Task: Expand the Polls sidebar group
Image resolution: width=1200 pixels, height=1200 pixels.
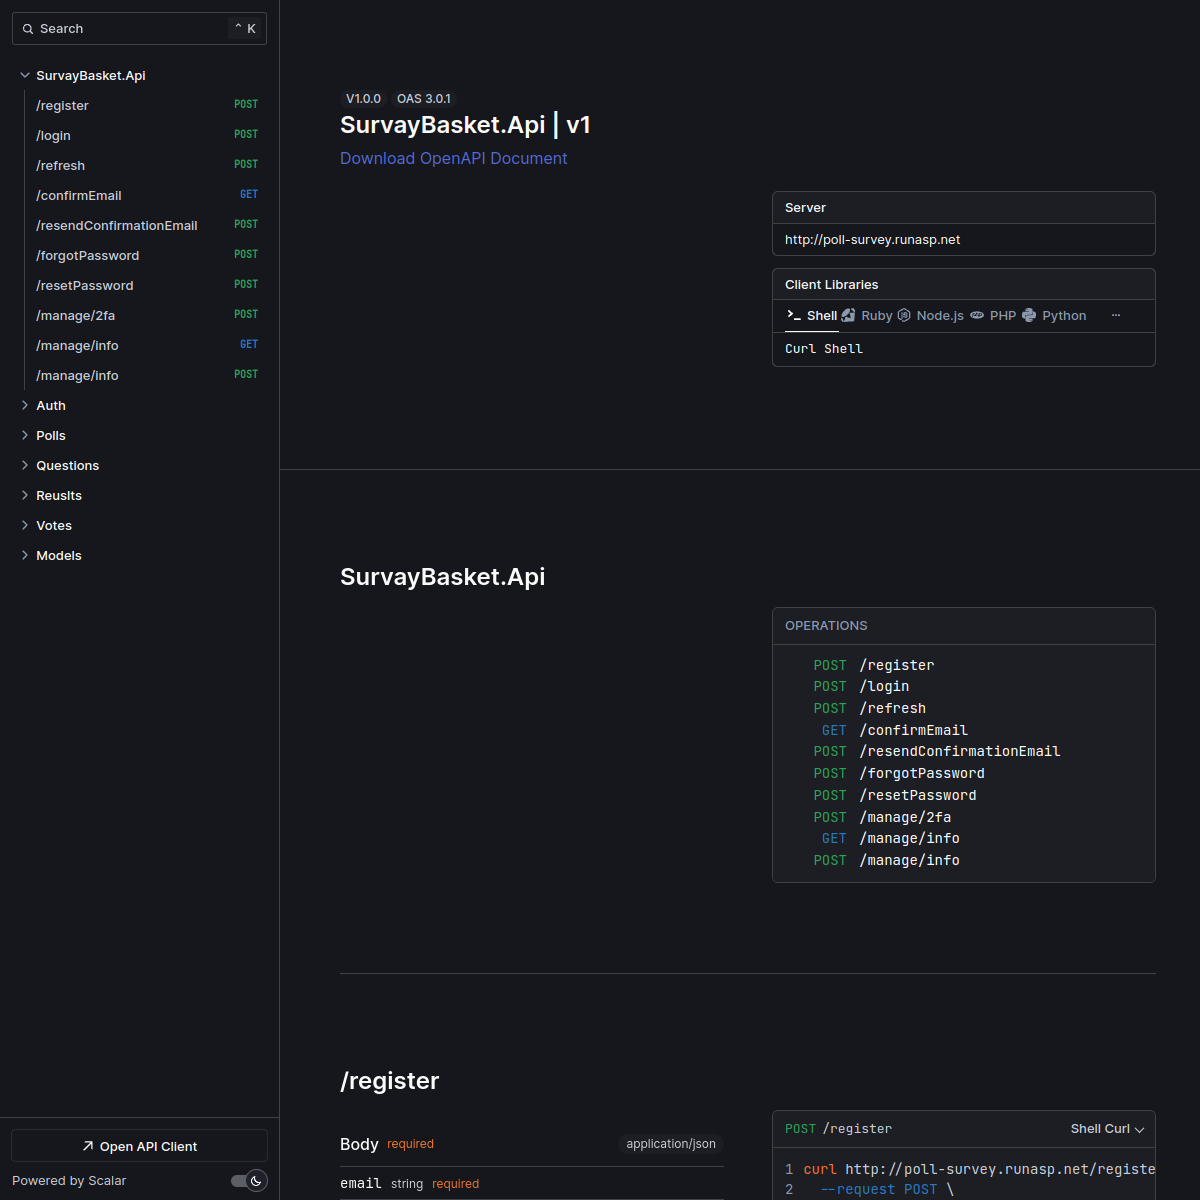Action: [x=25, y=435]
